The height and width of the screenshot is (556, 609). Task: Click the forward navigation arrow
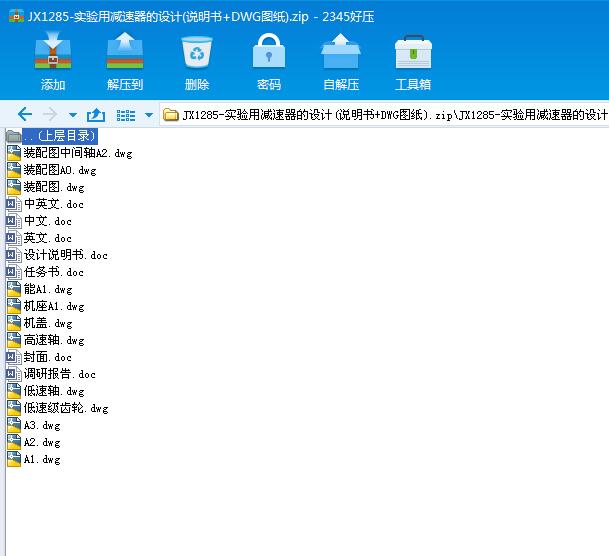click(x=50, y=115)
